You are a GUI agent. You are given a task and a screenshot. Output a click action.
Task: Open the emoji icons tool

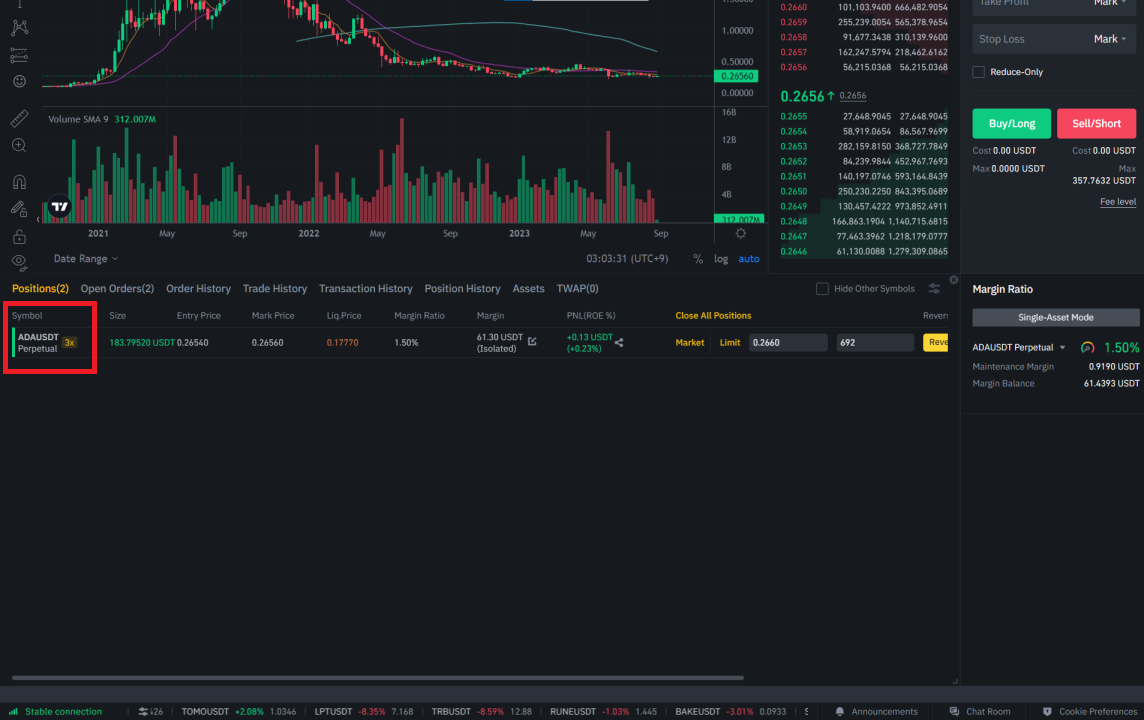click(x=20, y=82)
